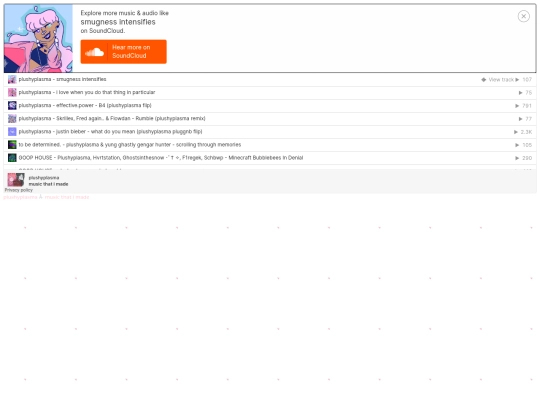
Task: Click thumbnail icon of scrolling through memories row
Action: click(12, 145)
